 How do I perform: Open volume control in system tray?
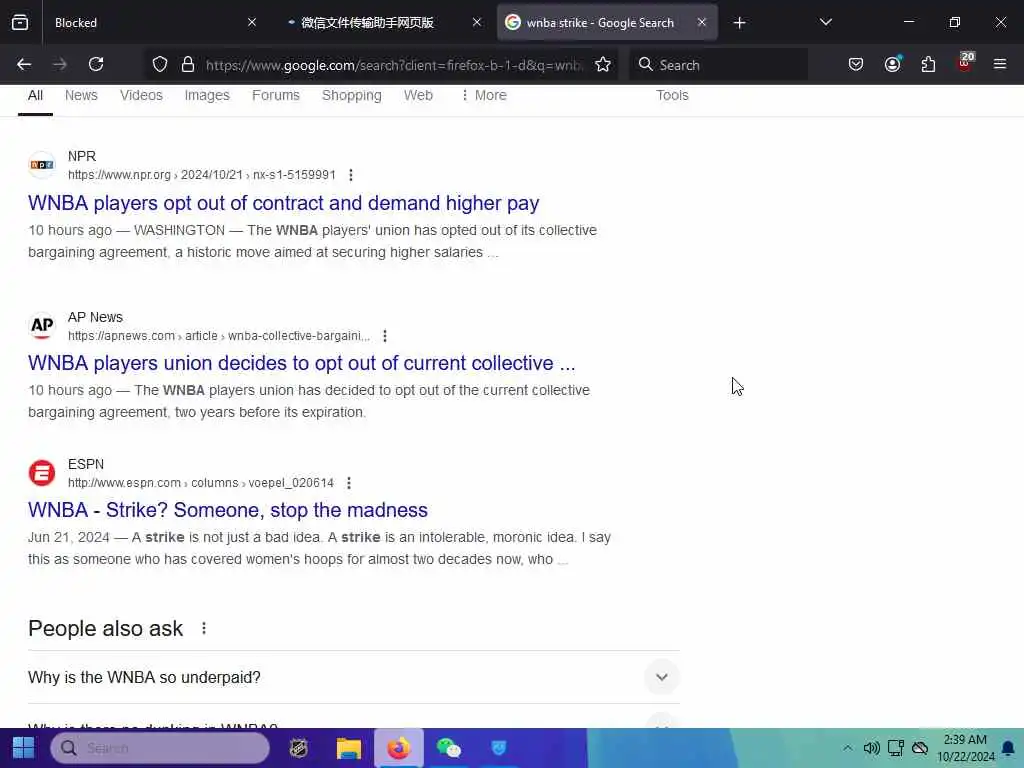871,748
